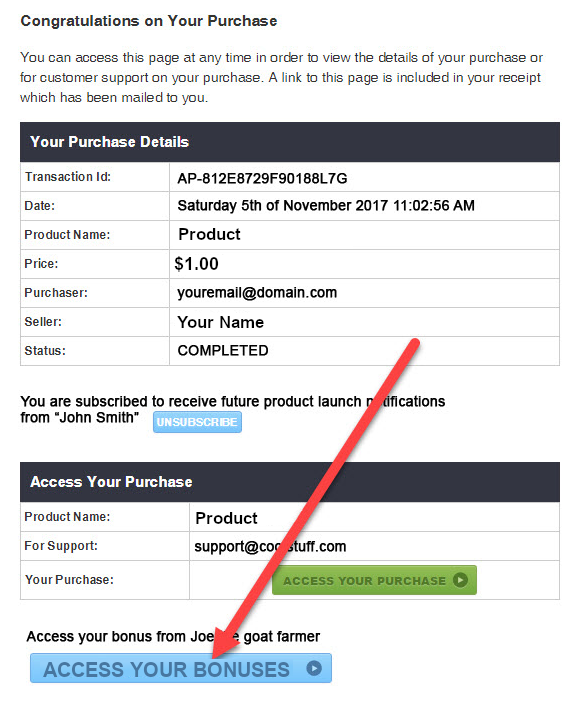Image resolution: width=588 pixels, height=706 pixels.
Task: Click the Product name in access section
Action: pos(226,518)
